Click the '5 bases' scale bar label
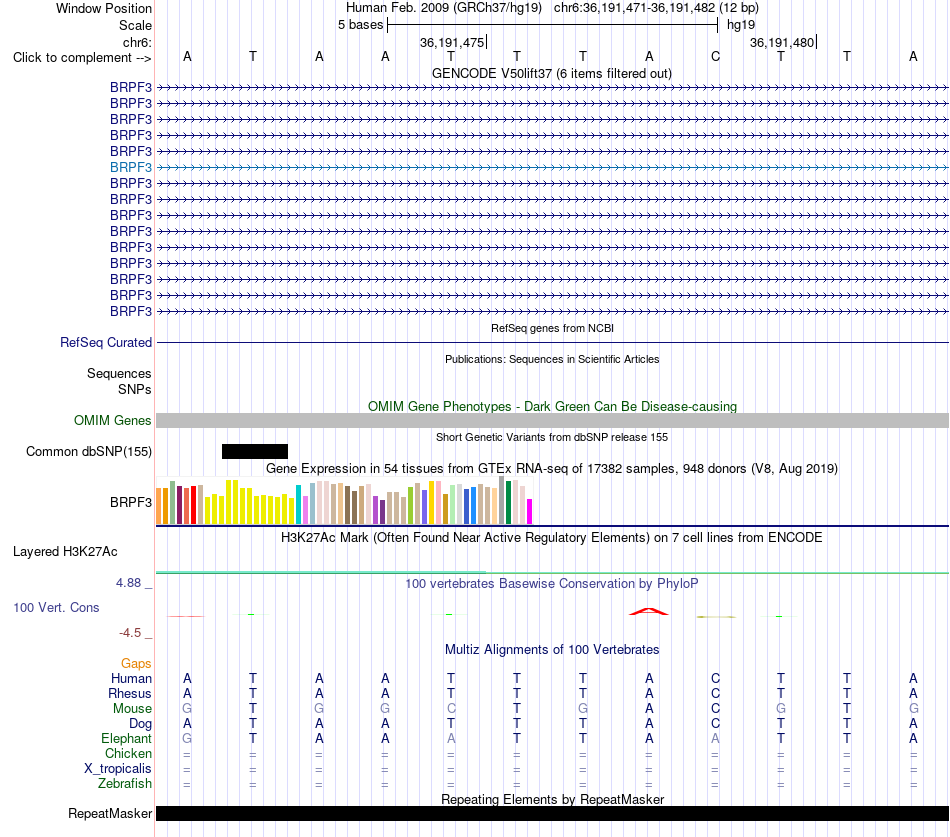The height and width of the screenshot is (837, 950). click(360, 25)
